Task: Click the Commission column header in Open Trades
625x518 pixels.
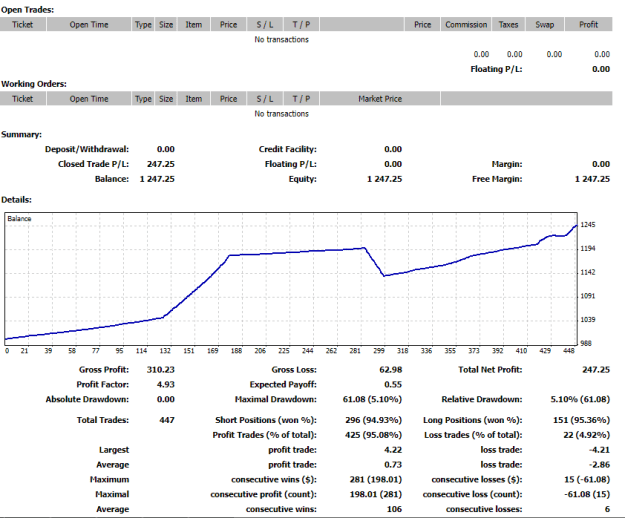Action: coord(466,24)
